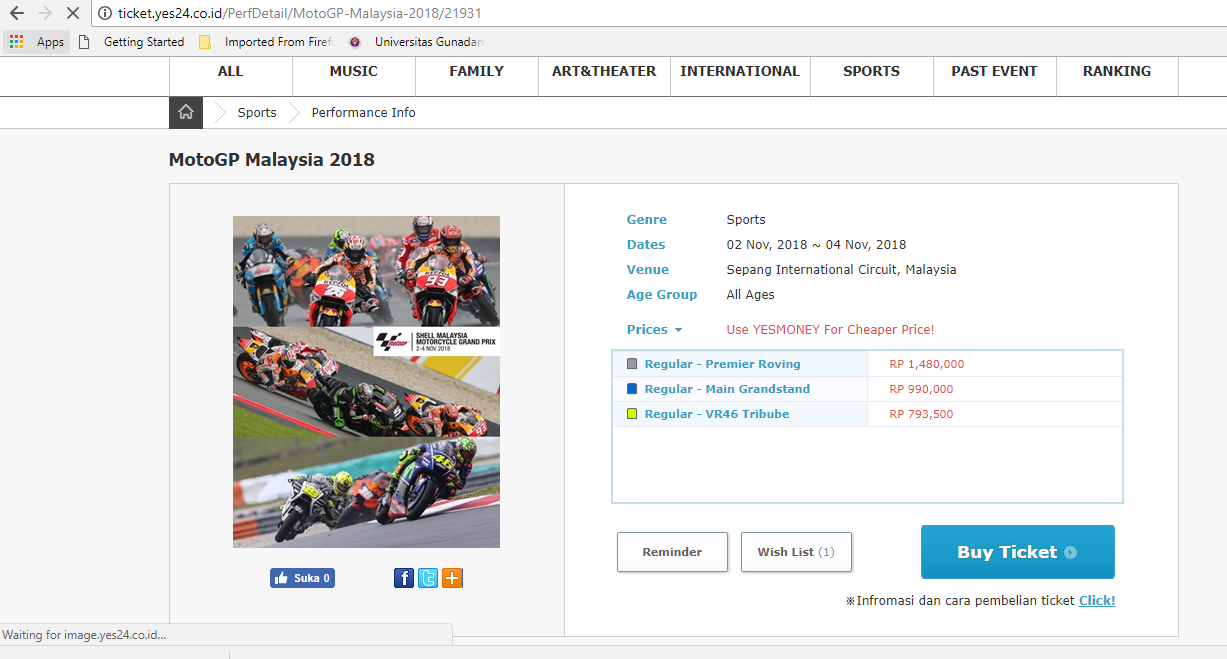This screenshot has width=1227, height=659.
Task: Go to site home via house icon
Action: click(x=186, y=112)
